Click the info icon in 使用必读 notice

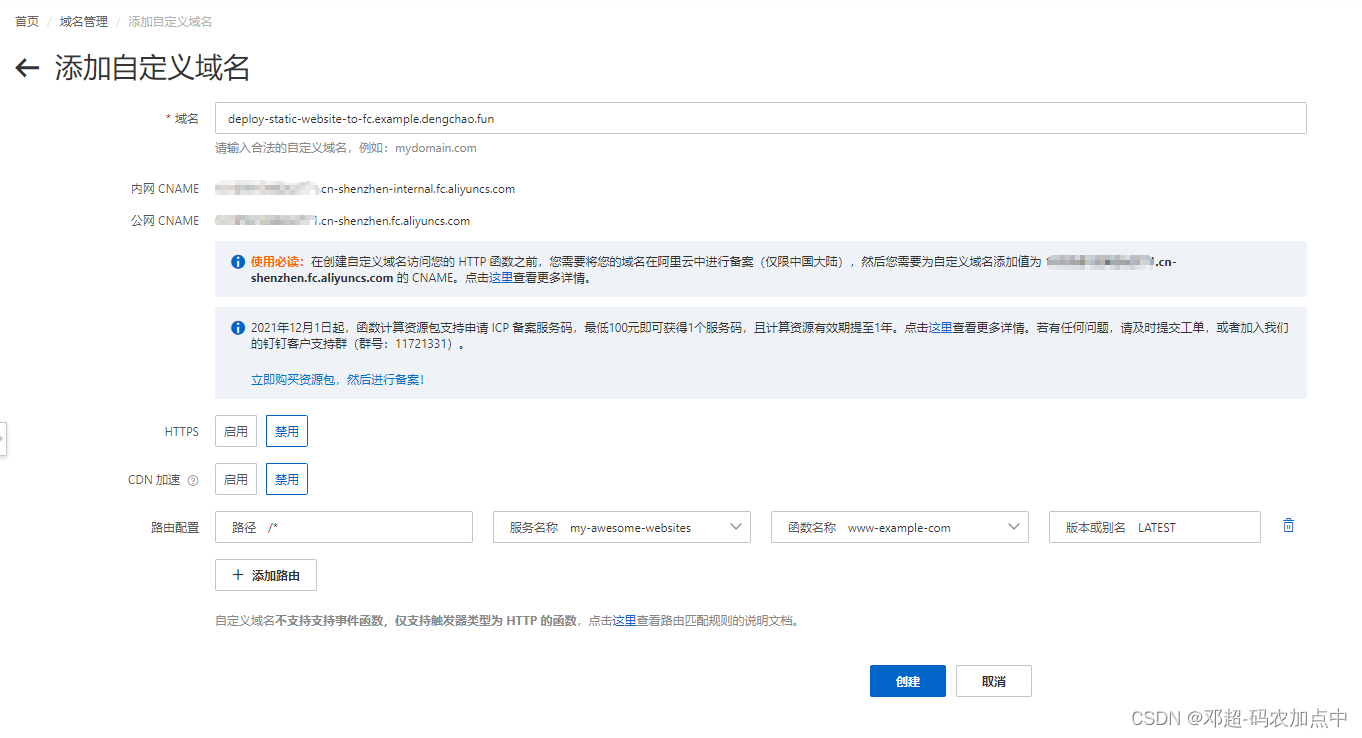coord(238,262)
